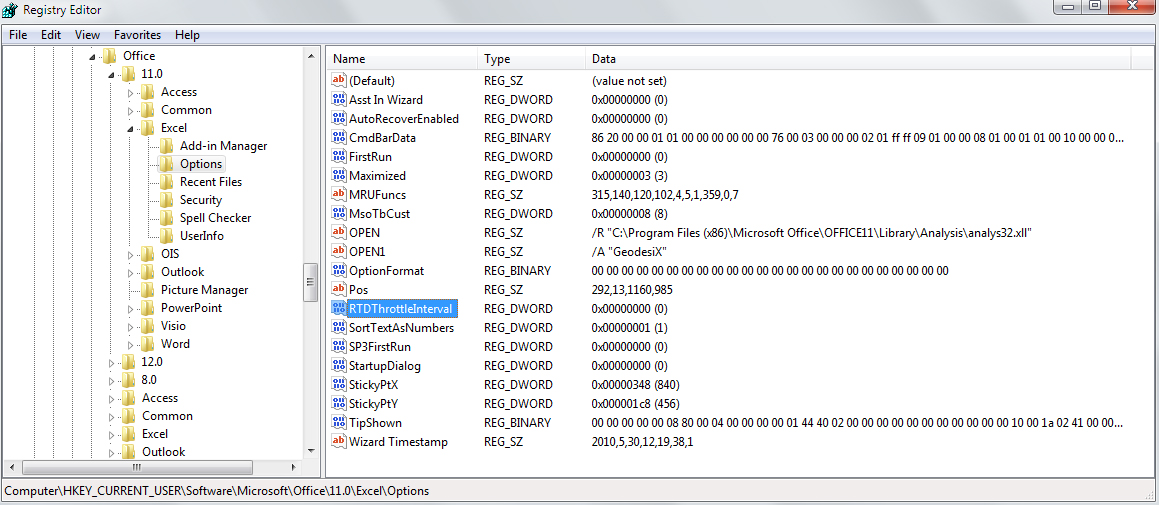Screen dimensions: 1159x505
Task: Click the tree pane scroll up arrow
Action: coord(310,55)
